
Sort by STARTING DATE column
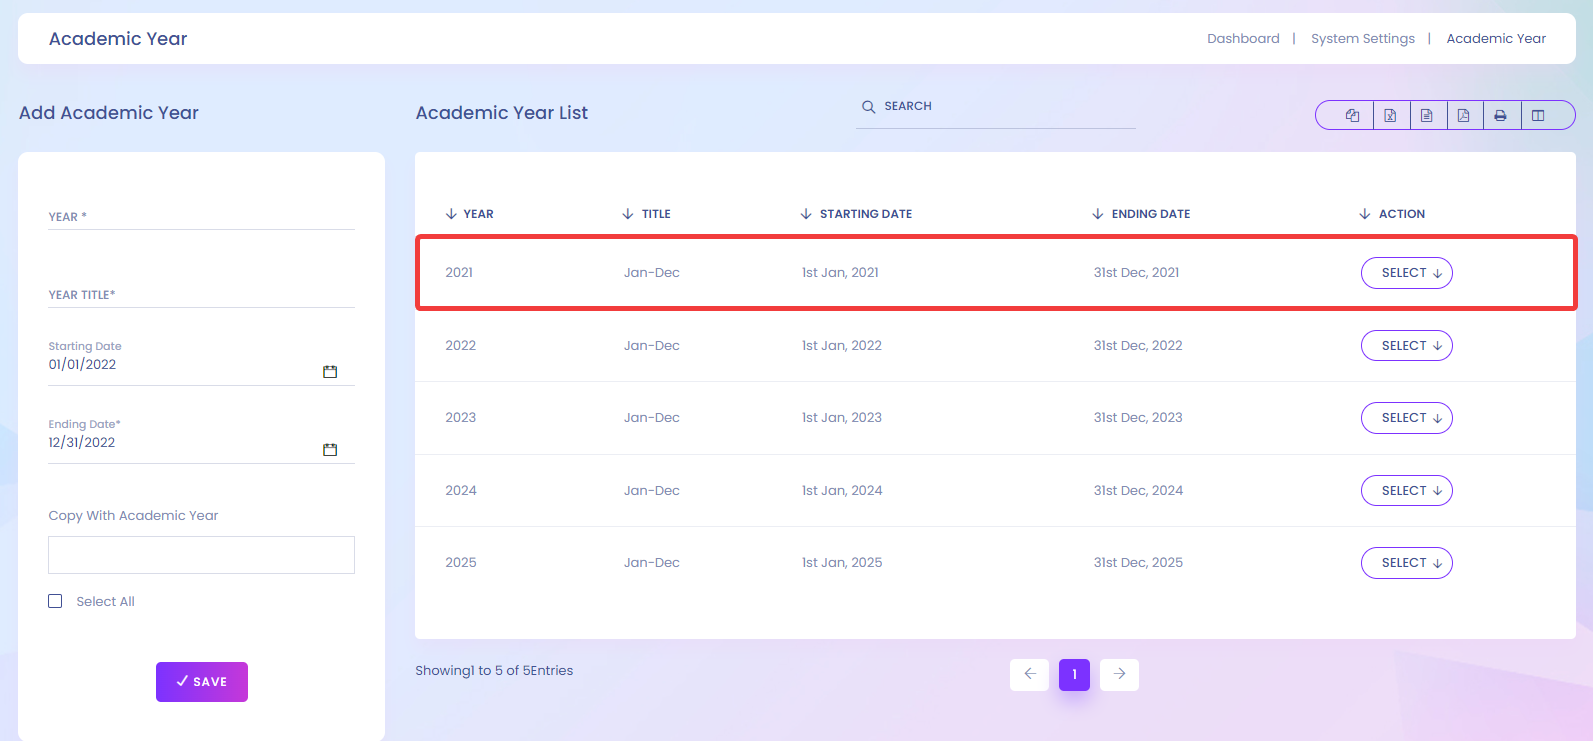point(856,214)
